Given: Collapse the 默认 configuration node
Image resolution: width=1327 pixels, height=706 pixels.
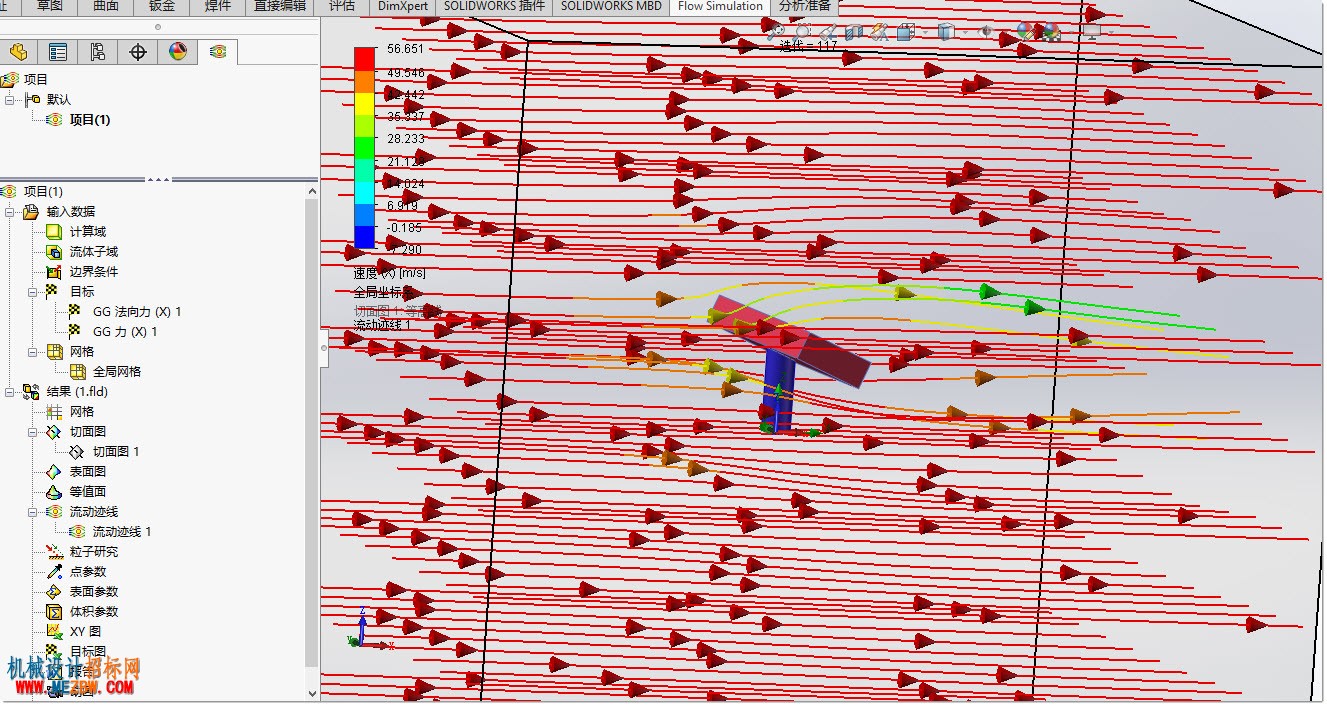Looking at the screenshot, I should point(10,100).
